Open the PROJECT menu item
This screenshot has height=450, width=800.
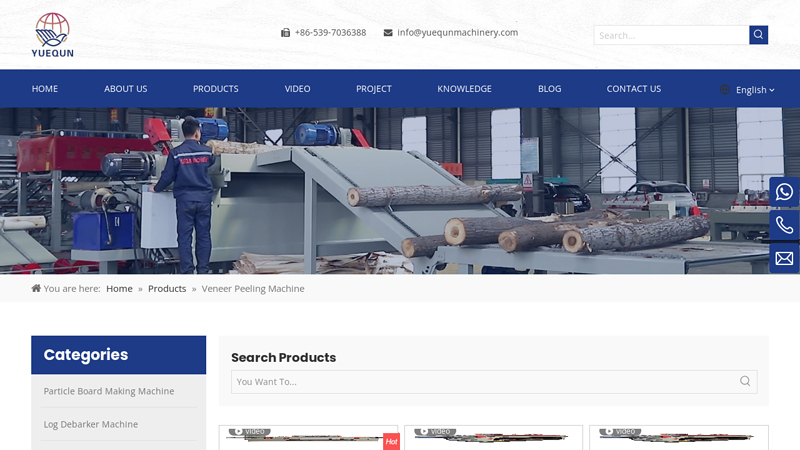(373, 89)
